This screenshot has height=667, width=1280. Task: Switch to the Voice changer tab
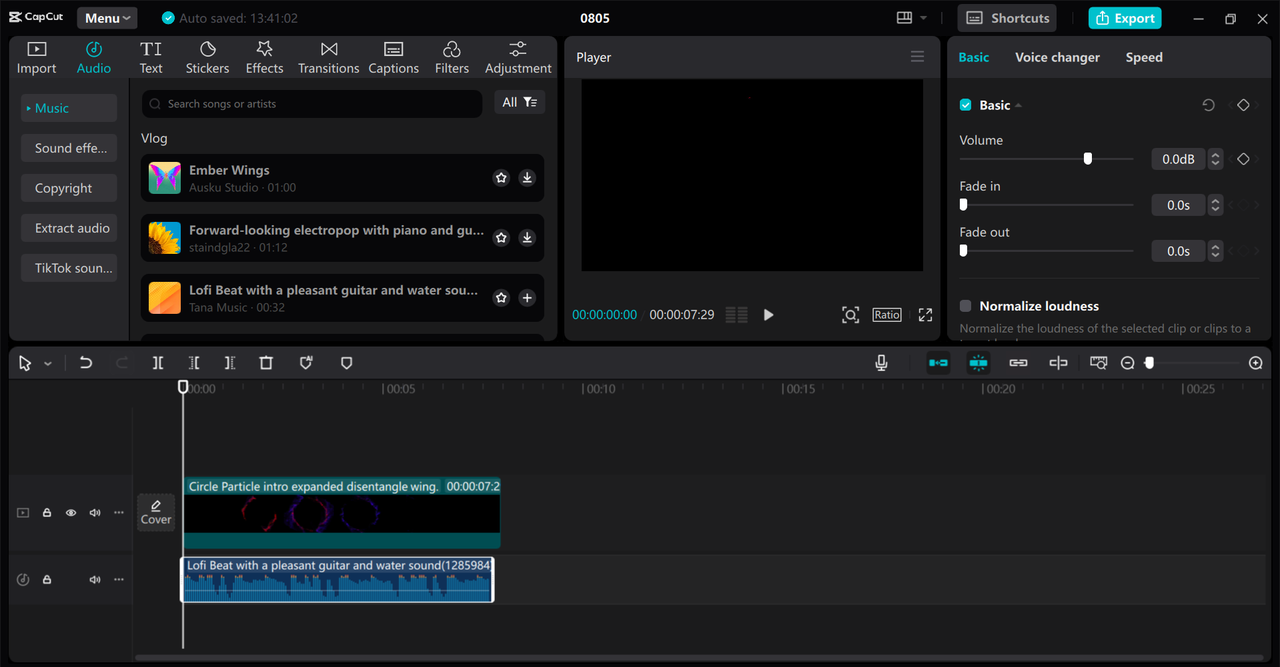(x=1057, y=57)
